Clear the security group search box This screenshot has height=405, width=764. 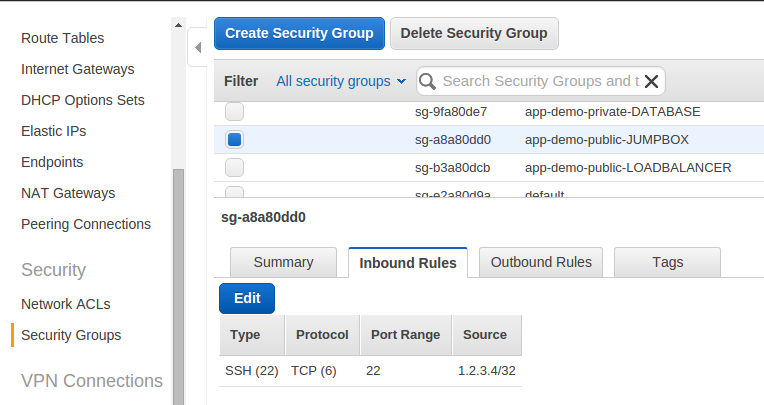point(652,81)
